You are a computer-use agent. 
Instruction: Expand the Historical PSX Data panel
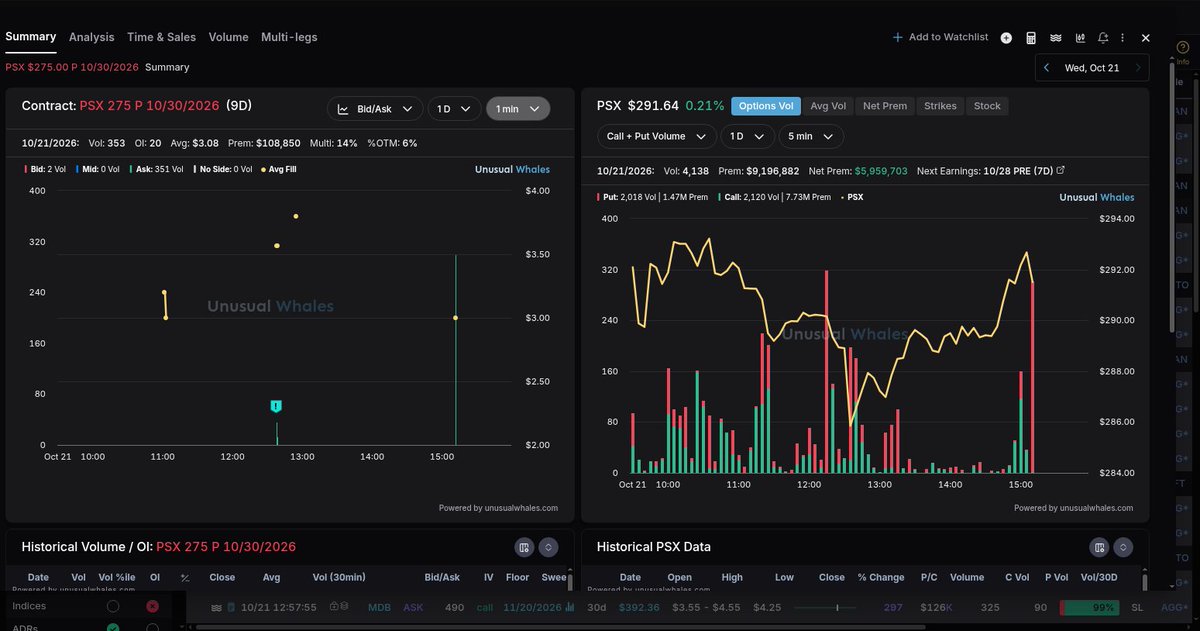1124,547
